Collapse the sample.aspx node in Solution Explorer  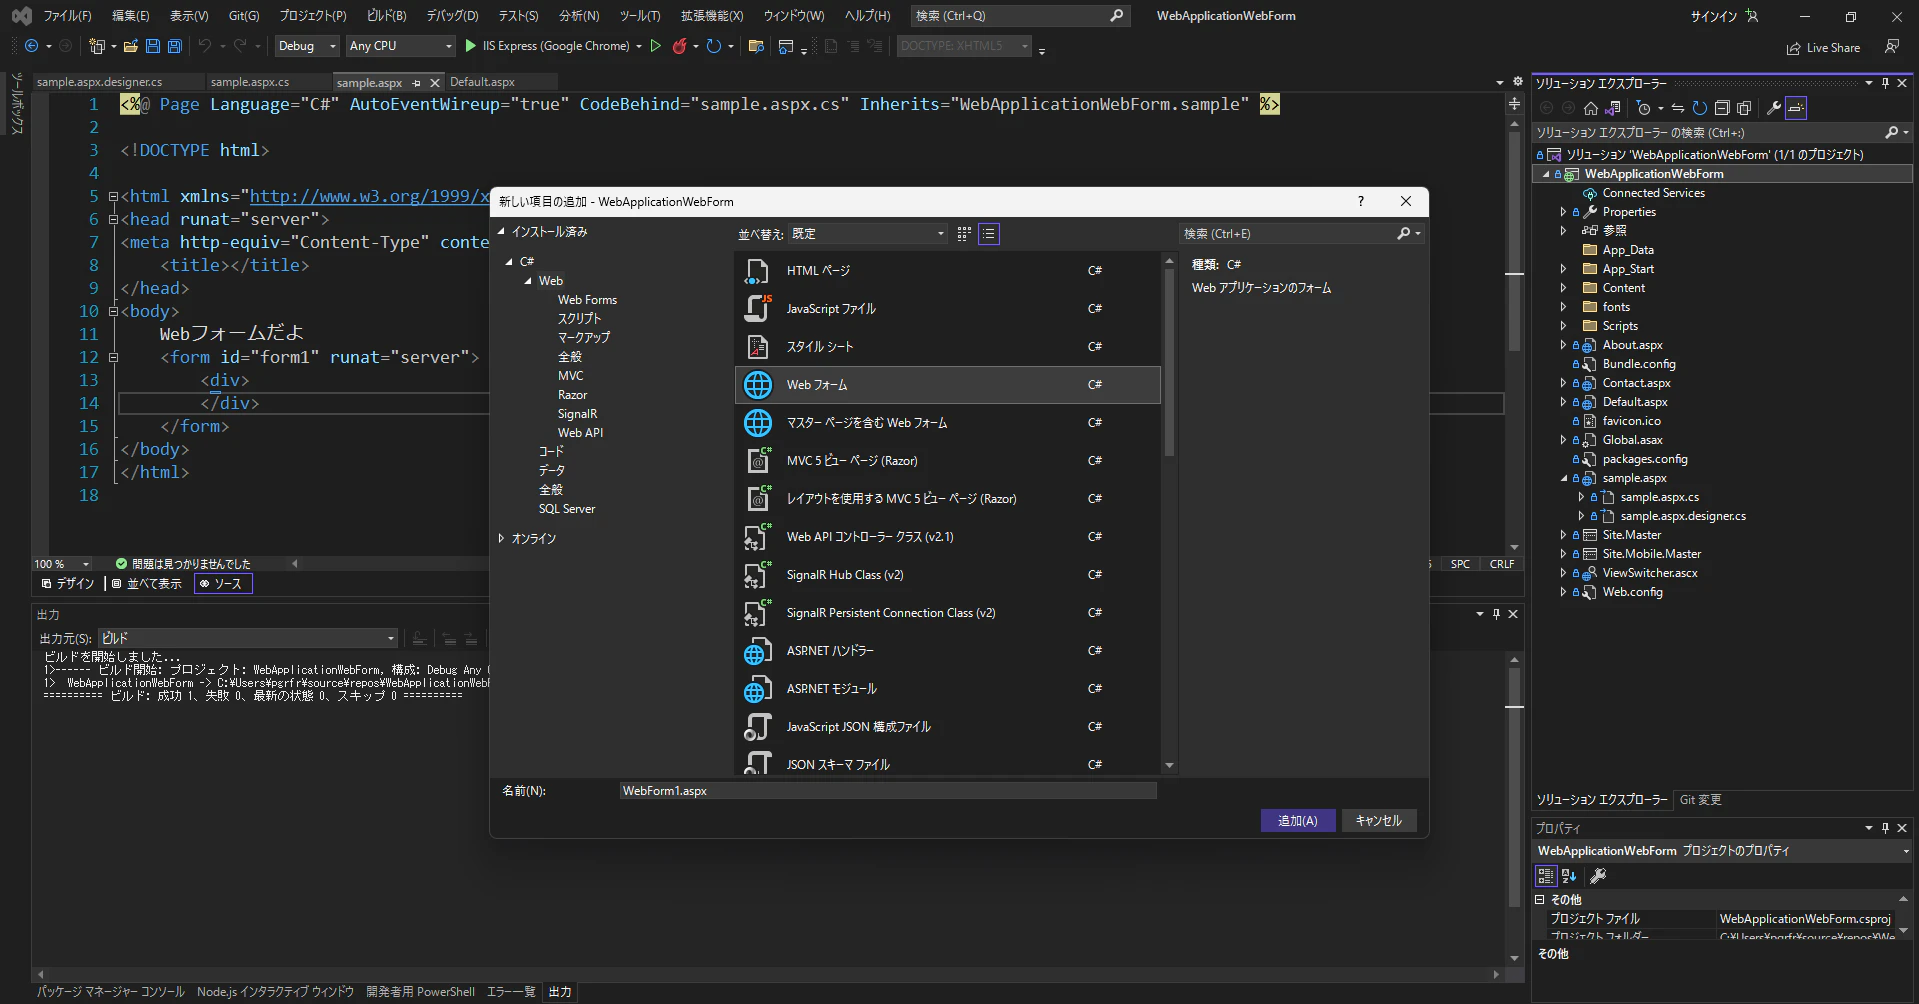pyautogui.click(x=1563, y=478)
